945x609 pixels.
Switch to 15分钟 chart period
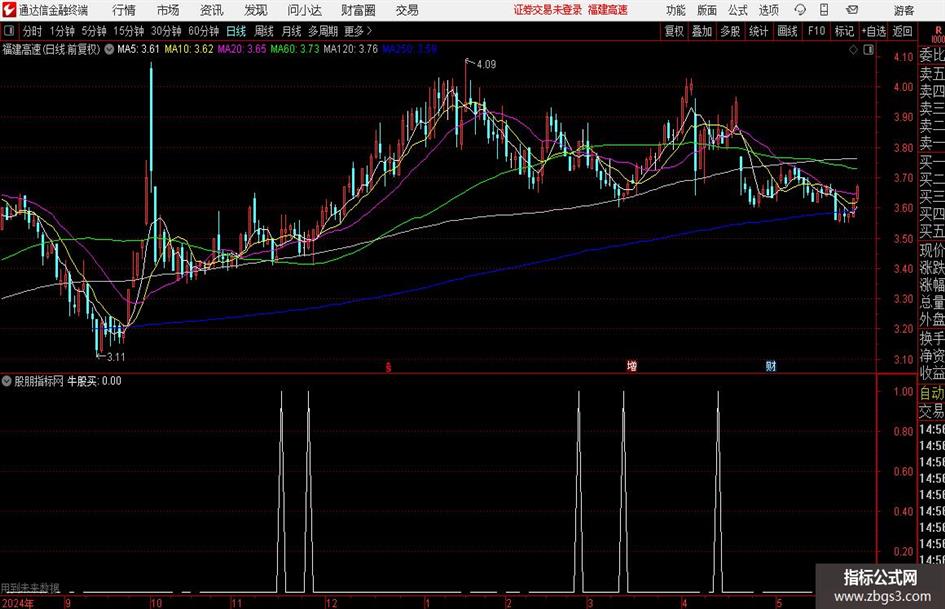[x=129, y=31]
